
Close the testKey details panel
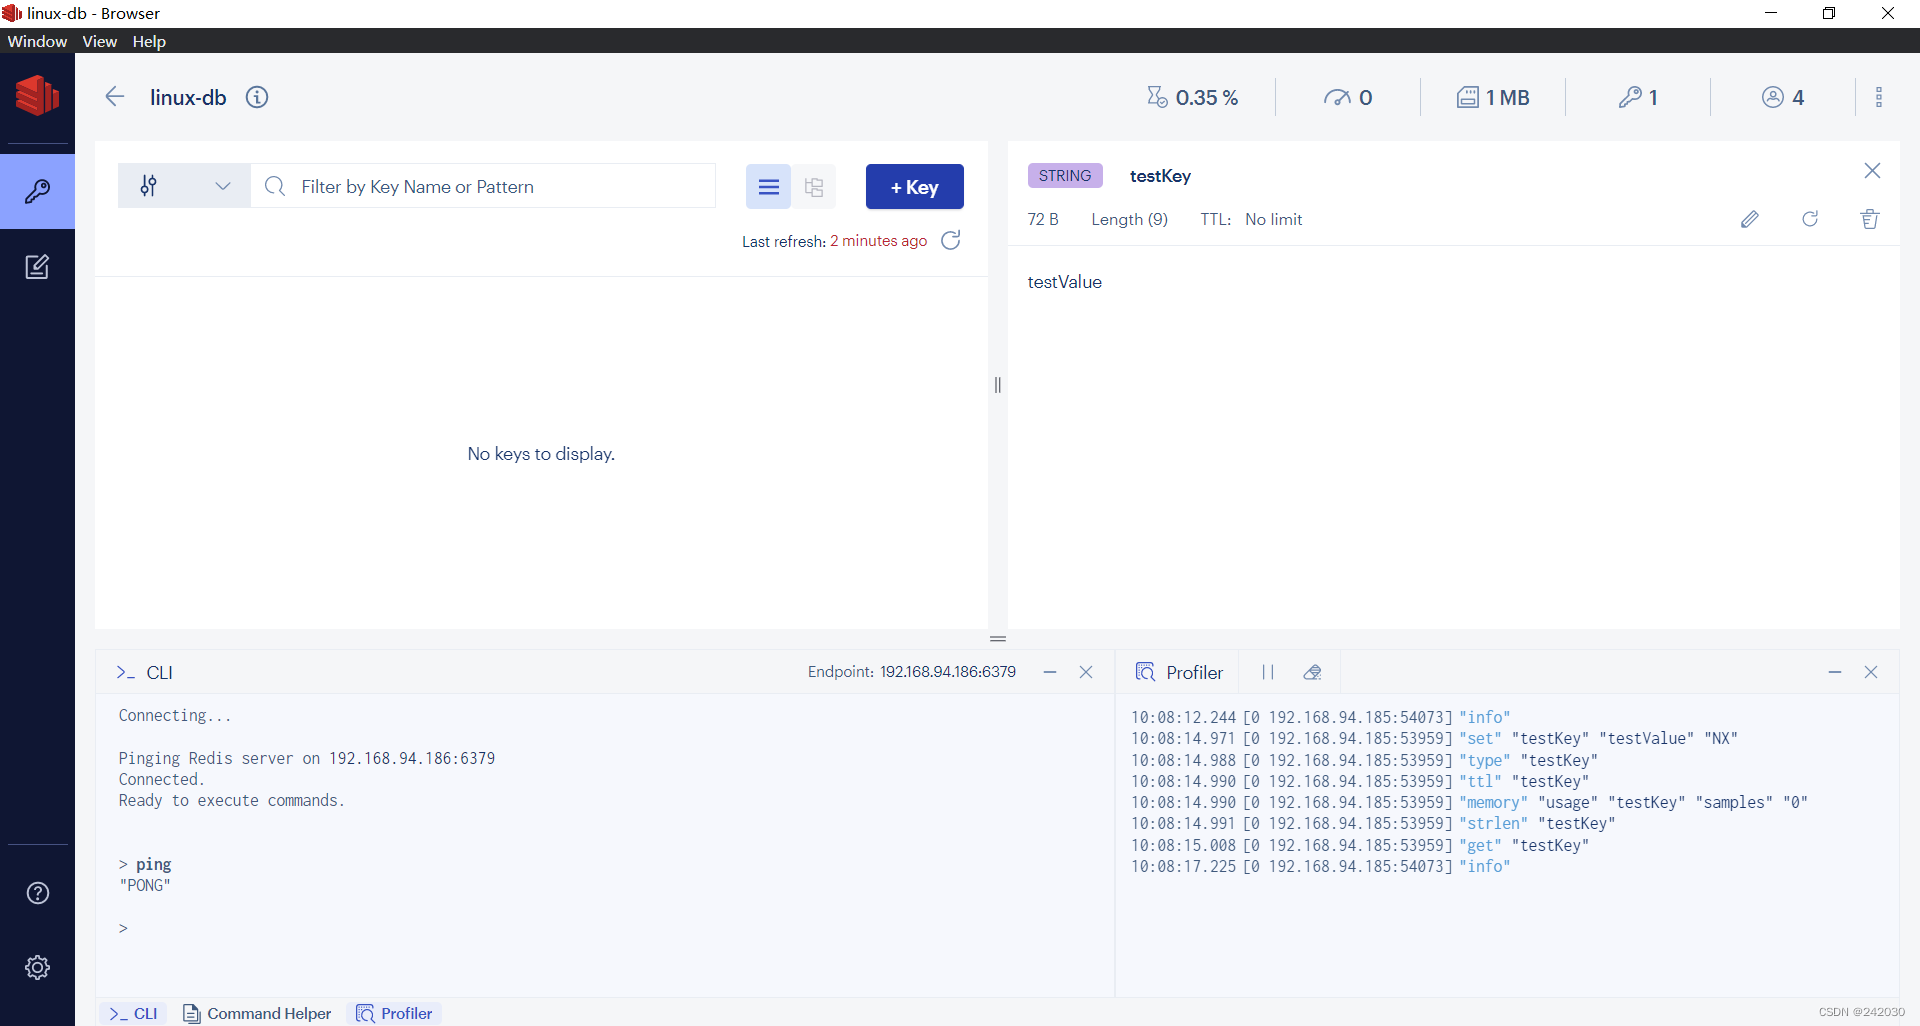1872,171
